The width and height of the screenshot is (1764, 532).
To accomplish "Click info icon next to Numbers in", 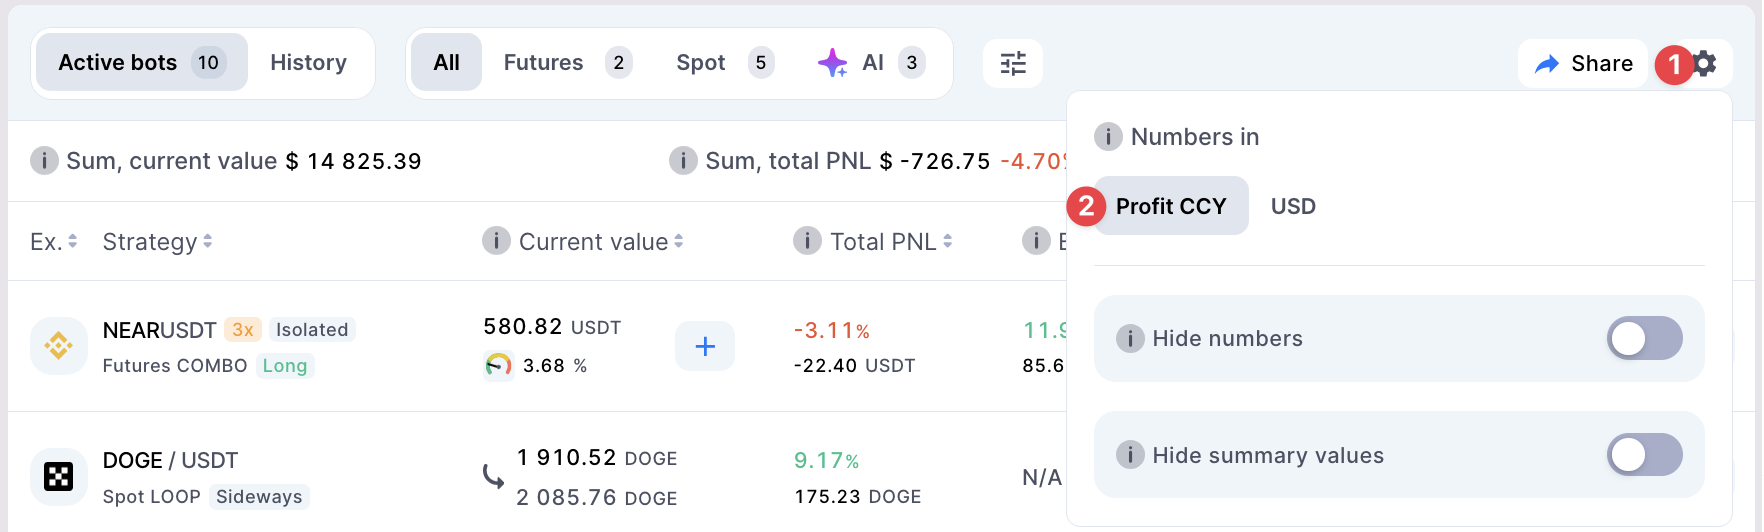I will tap(1108, 137).
